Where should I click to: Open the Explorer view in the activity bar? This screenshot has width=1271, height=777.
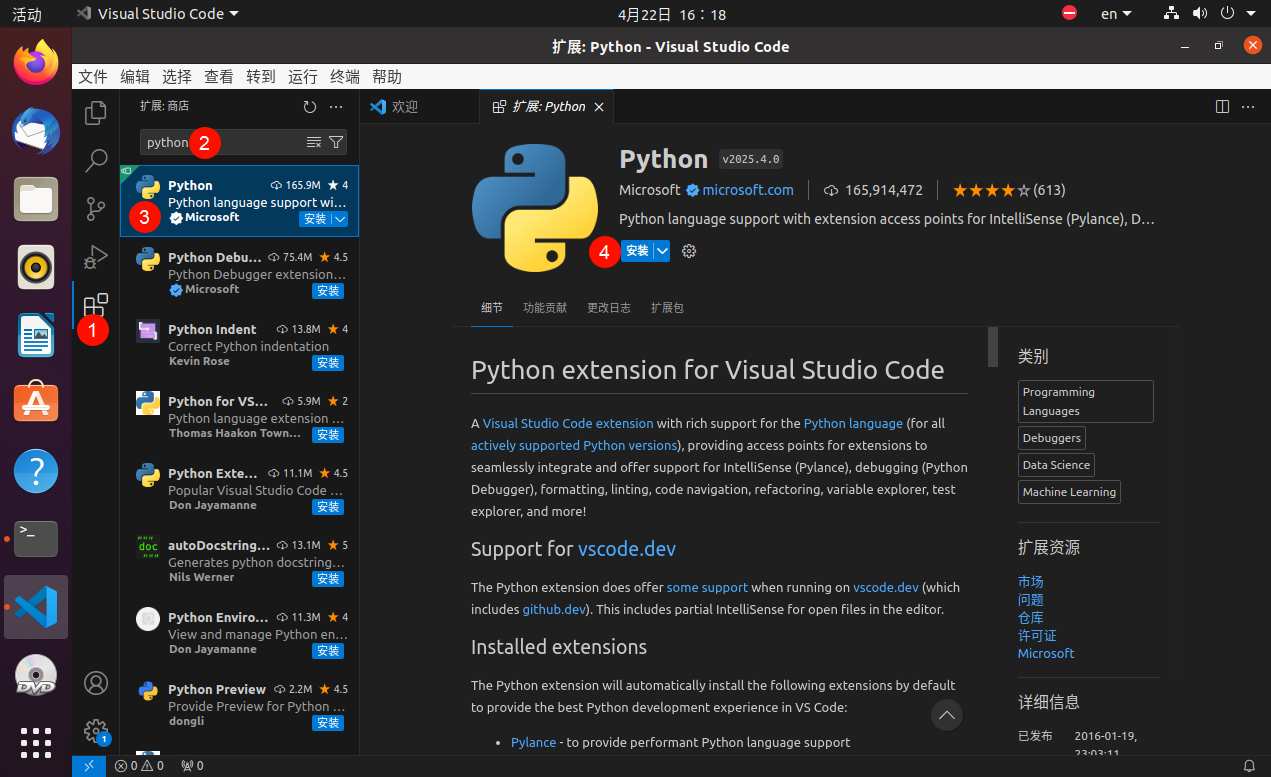click(x=96, y=113)
